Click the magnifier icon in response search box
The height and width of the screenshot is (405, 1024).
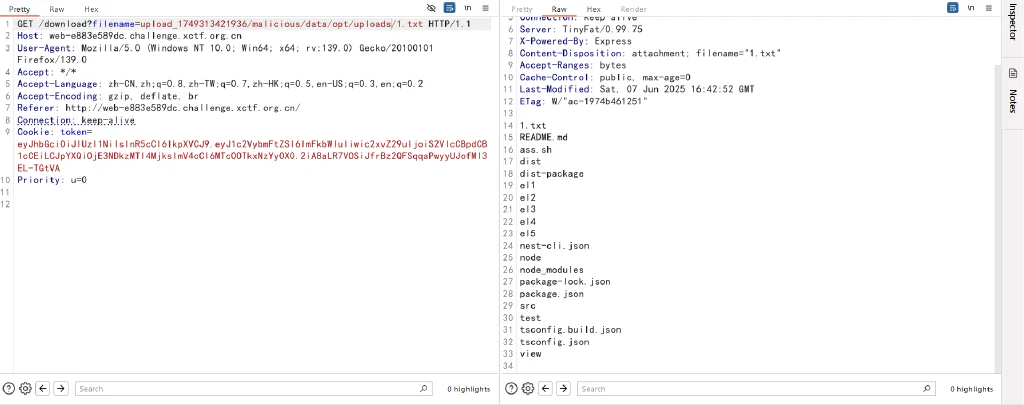[x=927, y=389]
